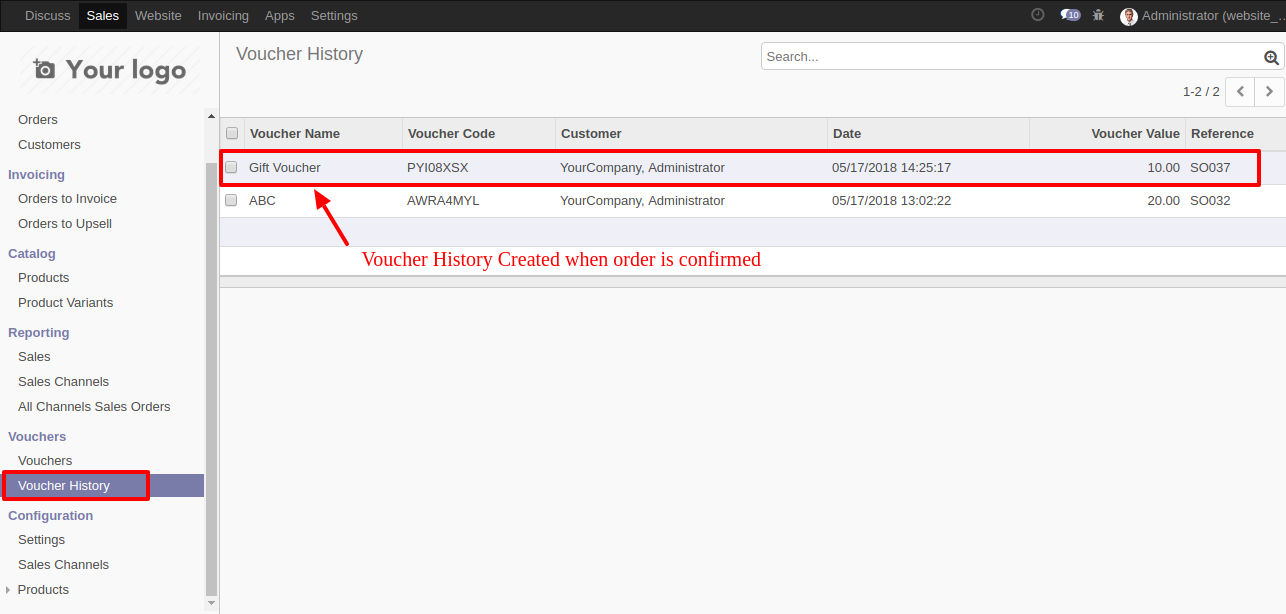
Task: Open the Sales menu
Action: 103,16
